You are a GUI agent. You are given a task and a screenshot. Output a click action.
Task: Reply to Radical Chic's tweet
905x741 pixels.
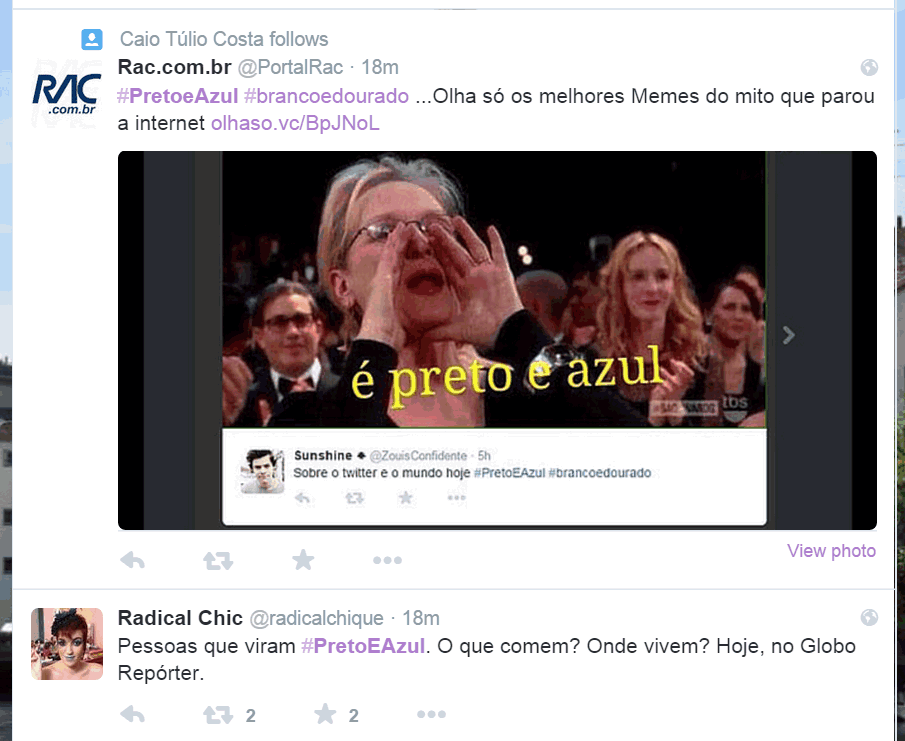click(x=132, y=714)
